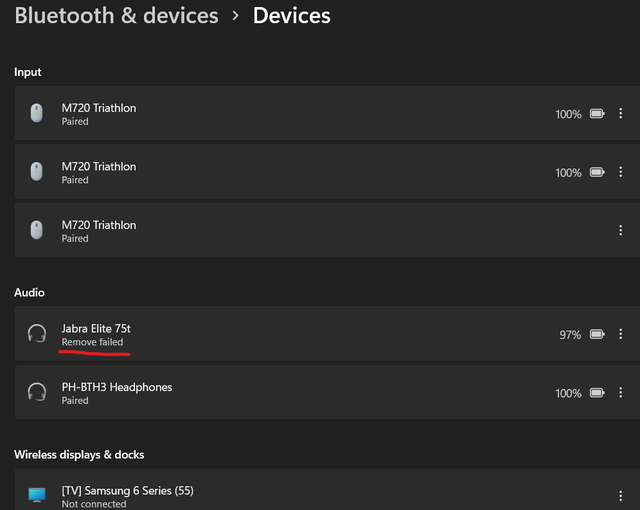This screenshot has height=510, width=640.
Task: Click the PH-BTH3 Headphones battery icon
Action: pyautogui.click(x=597, y=393)
